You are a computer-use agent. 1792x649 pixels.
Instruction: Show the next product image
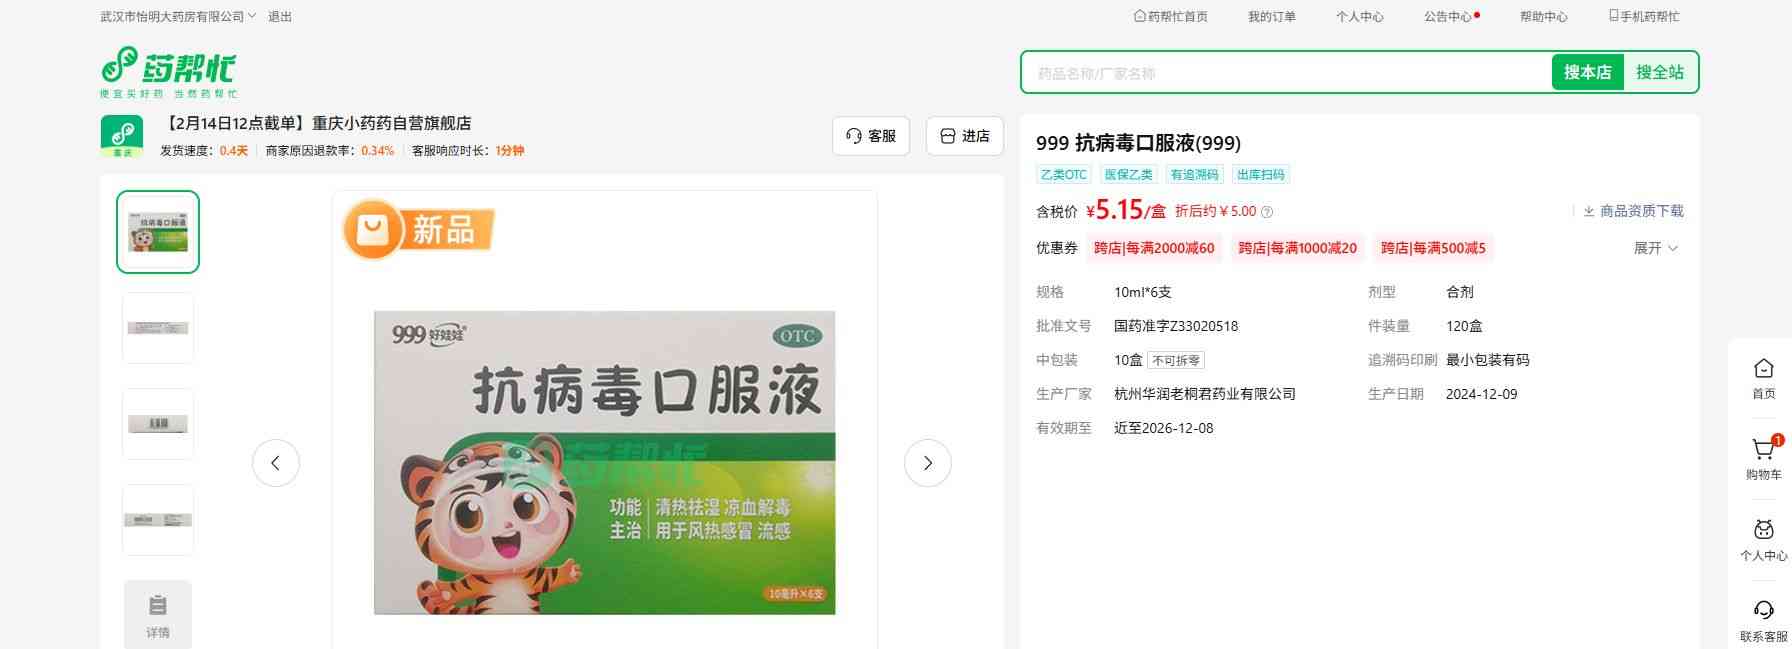927,463
